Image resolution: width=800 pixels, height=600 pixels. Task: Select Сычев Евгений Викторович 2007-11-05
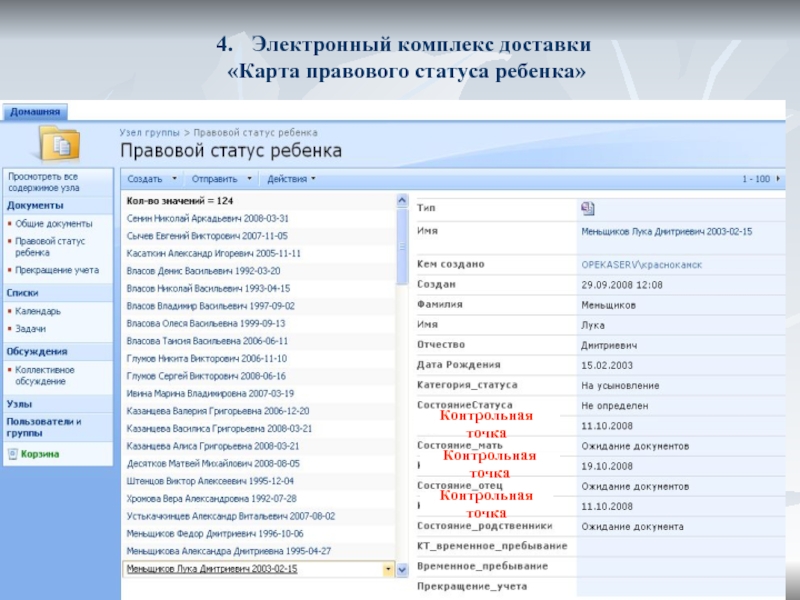(207, 236)
